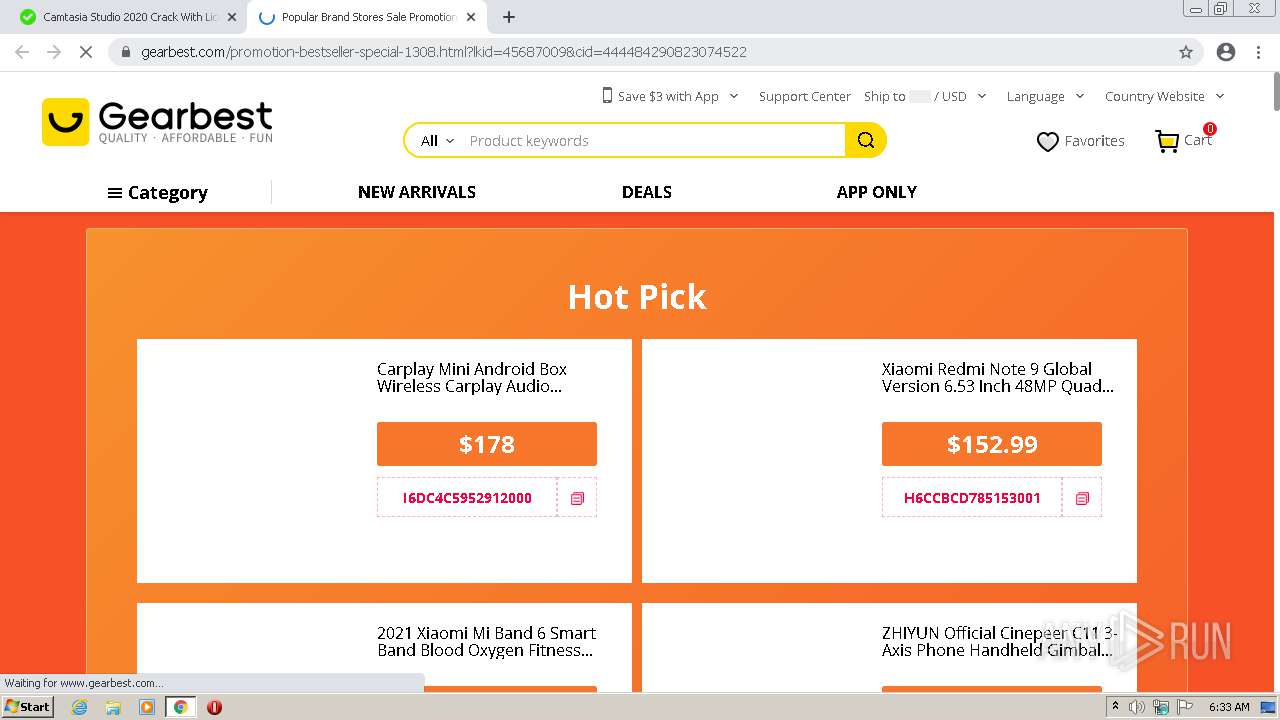The height and width of the screenshot is (720, 1280).
Task: Open the Chrome profile avatar icon
Action: [1226, 52]
